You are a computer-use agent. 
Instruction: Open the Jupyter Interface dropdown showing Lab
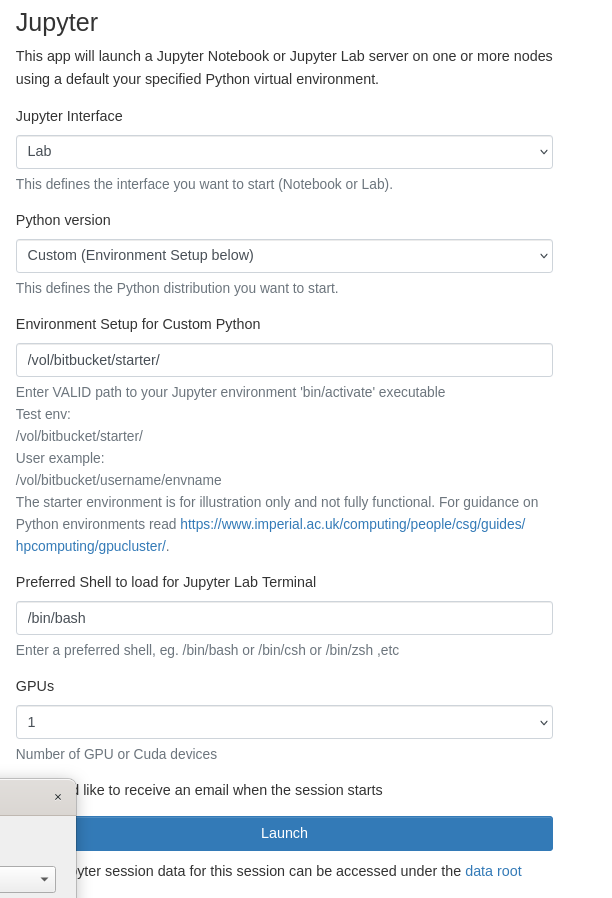[x=284, y=152]
